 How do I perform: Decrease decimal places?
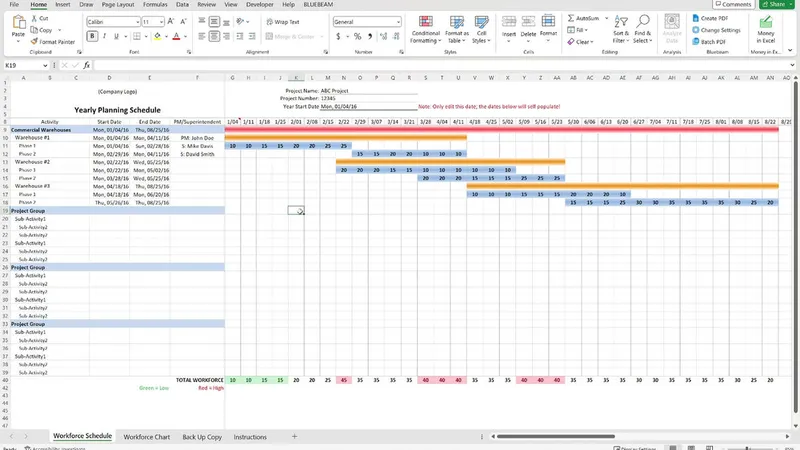[x=396, y=36]
